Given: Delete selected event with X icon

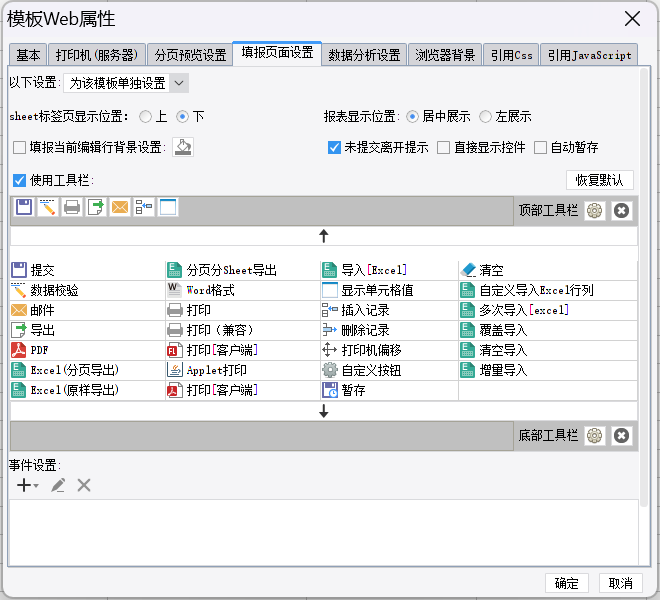Looking at the screenshot, I should (x=84, y=485).
